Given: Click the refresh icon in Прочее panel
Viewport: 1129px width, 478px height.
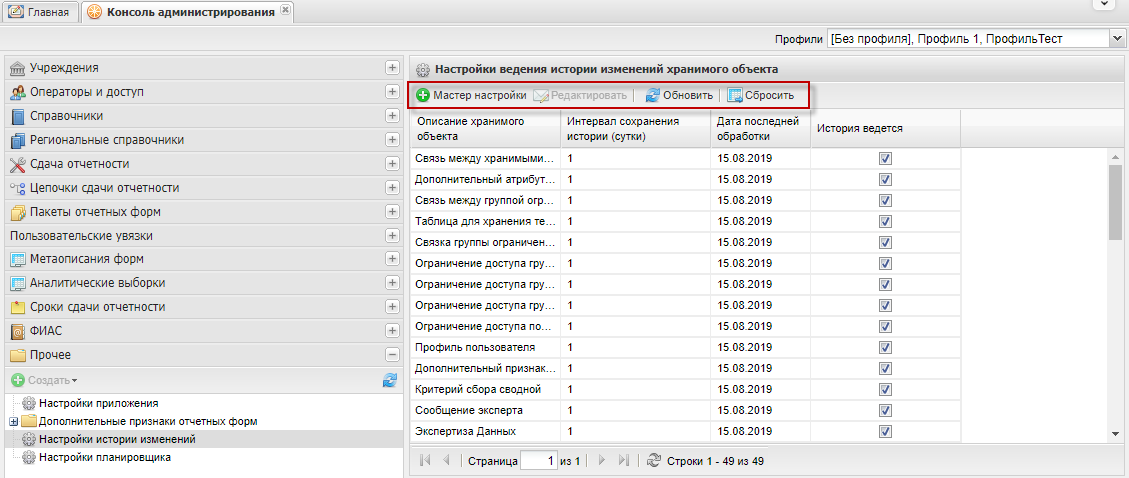Looking at the screenshot, I should (390, 380).
